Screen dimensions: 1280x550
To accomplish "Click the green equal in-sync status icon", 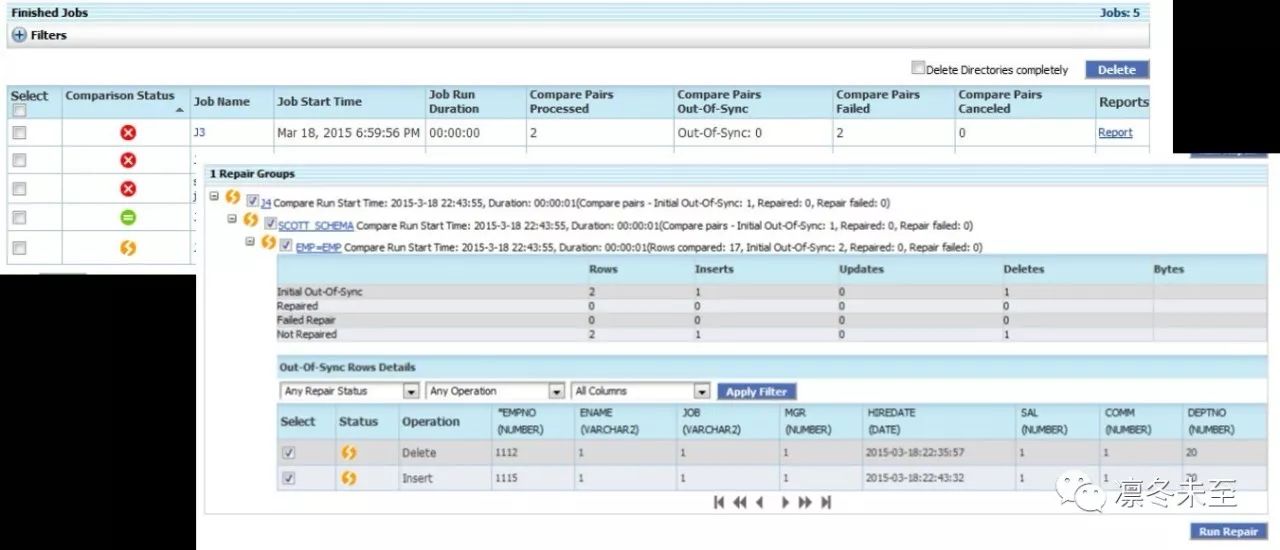I will (128, 217).
